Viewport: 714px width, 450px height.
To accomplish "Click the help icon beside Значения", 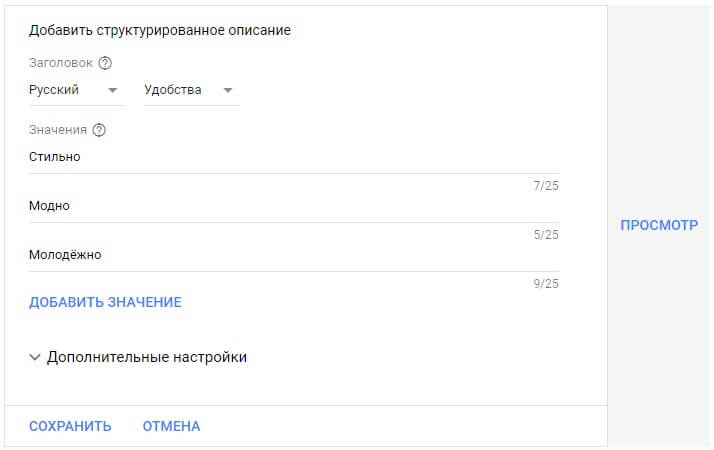I will point(99,130).
